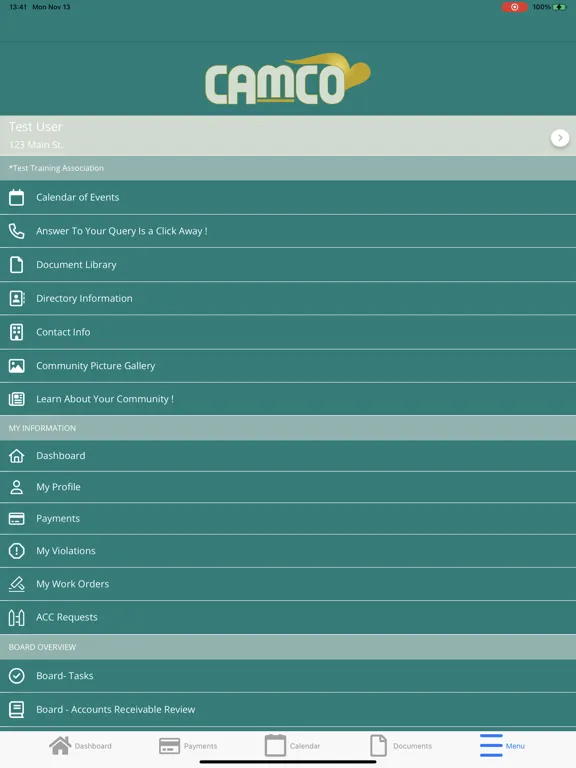This screenshot has height=768, width=576.
Task: Tap the red screen recording indicator
Action: 514,7
